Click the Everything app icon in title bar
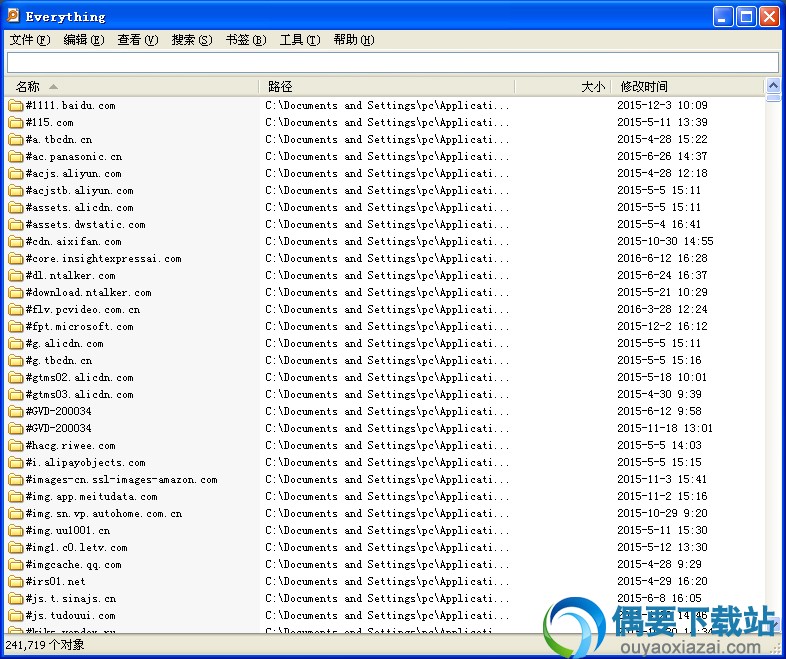 (13, 16)
